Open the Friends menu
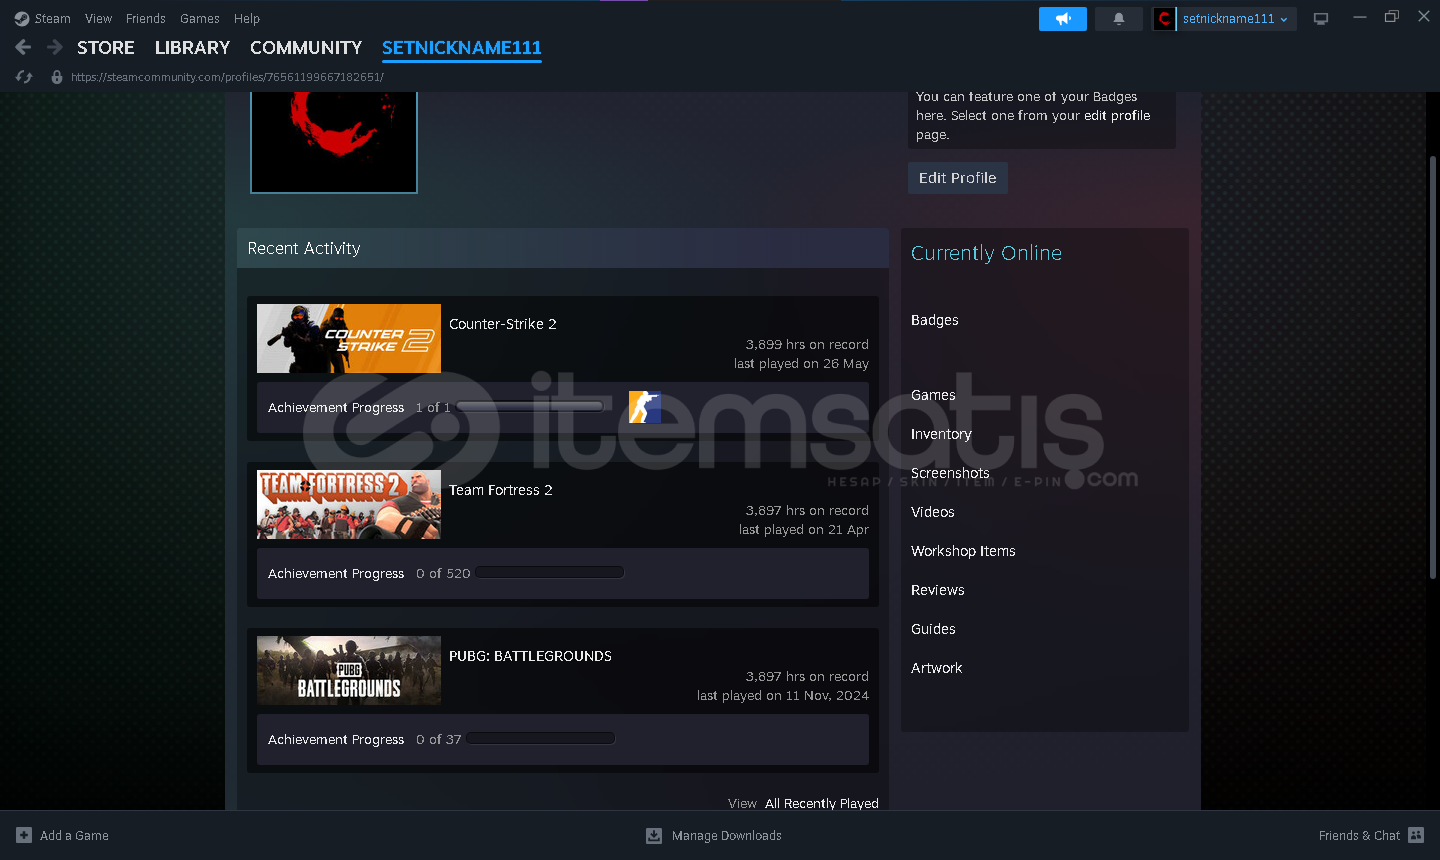This screenshot has height=860, width=1440. (x=146, y=19)
